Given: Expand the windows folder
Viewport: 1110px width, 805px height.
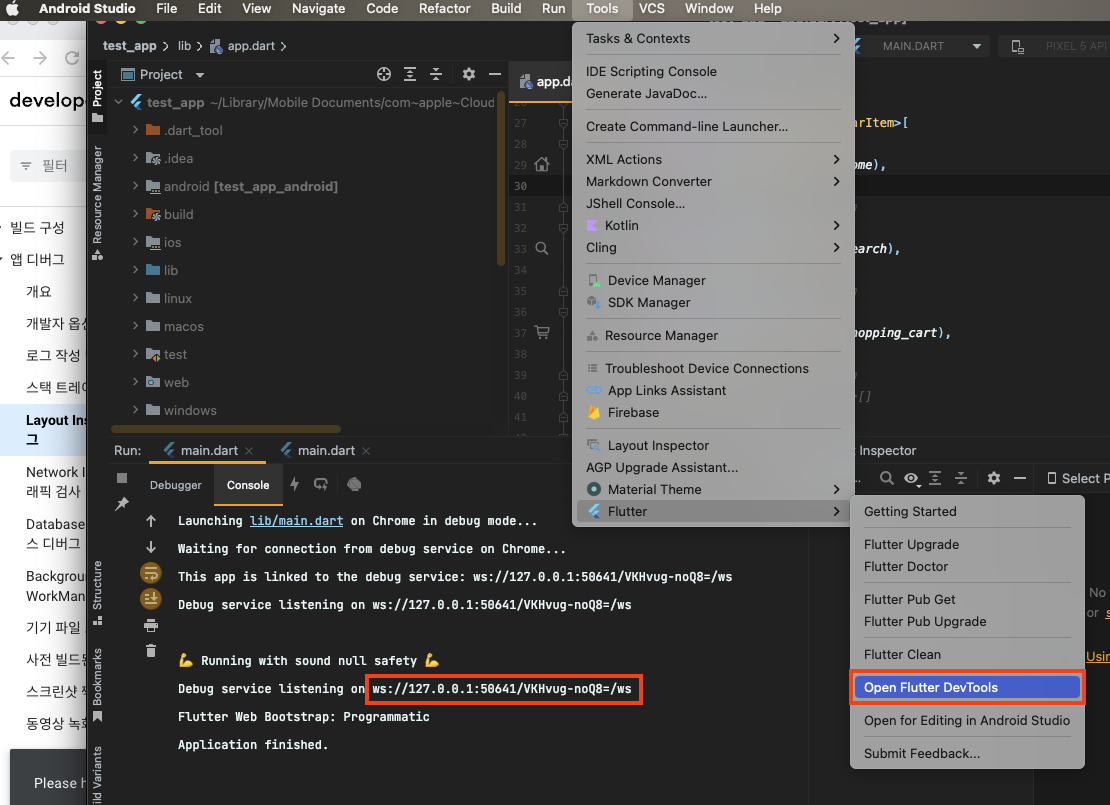Looking at the screenshot, I should click(x=135, y=410).
